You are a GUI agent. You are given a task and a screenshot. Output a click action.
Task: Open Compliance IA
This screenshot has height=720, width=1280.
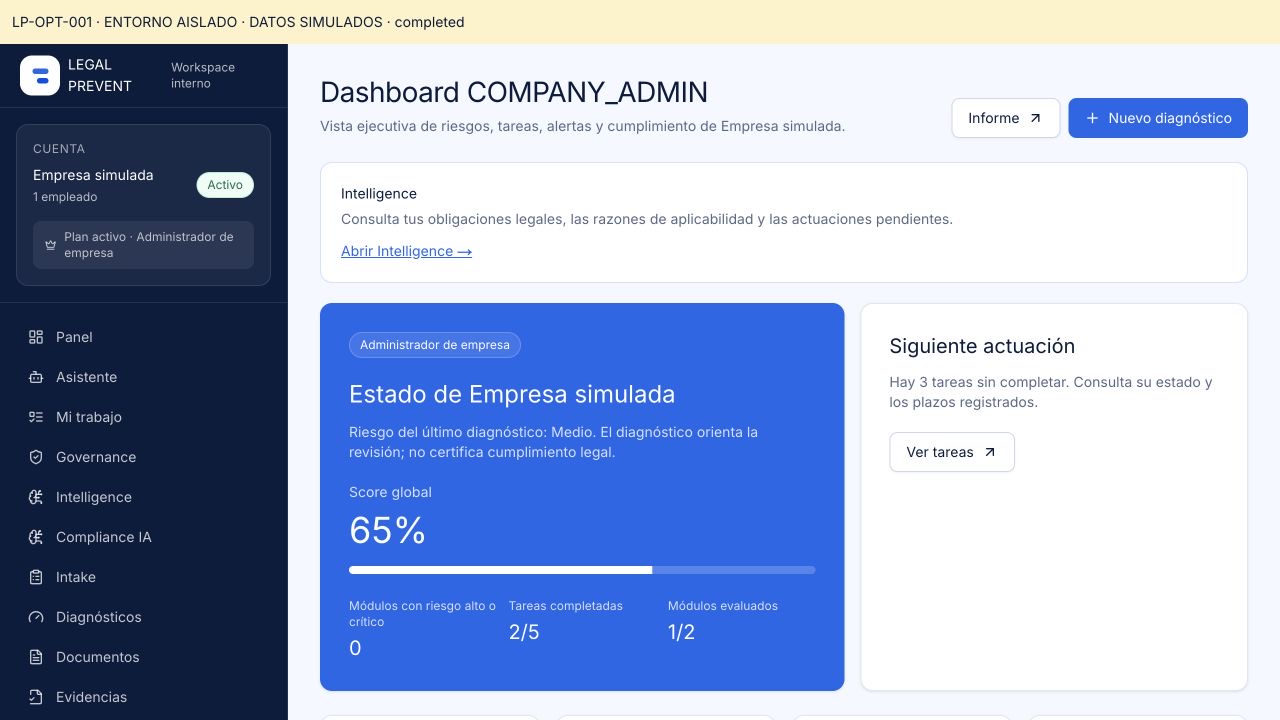(x=144, y=537)
